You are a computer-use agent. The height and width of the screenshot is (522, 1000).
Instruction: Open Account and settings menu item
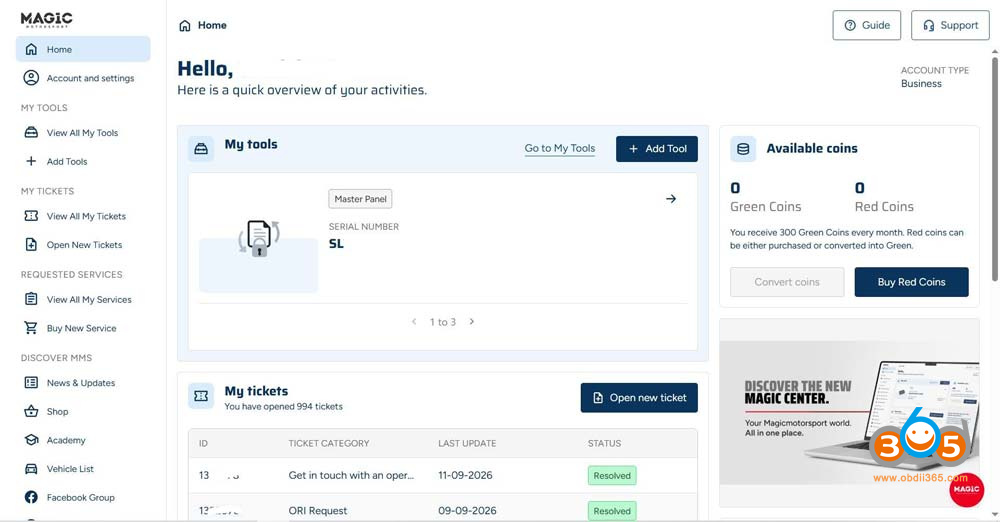pos(83,78)
